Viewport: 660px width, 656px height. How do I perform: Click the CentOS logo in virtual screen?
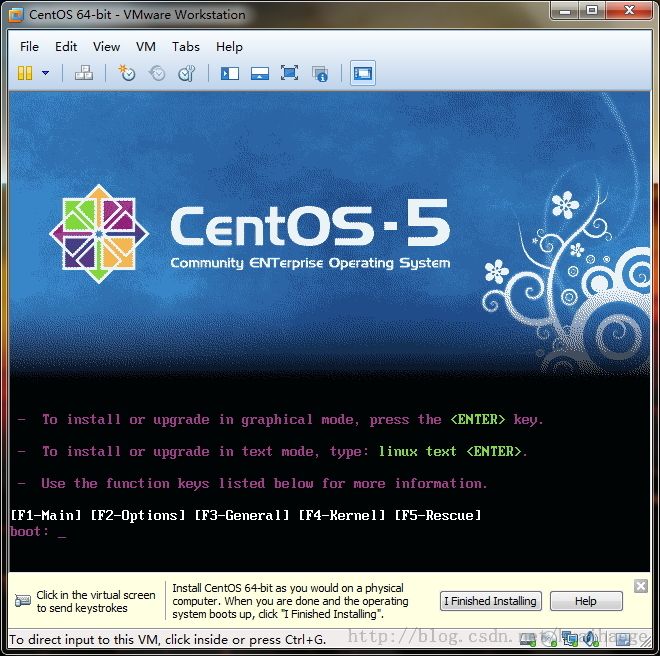98,234
